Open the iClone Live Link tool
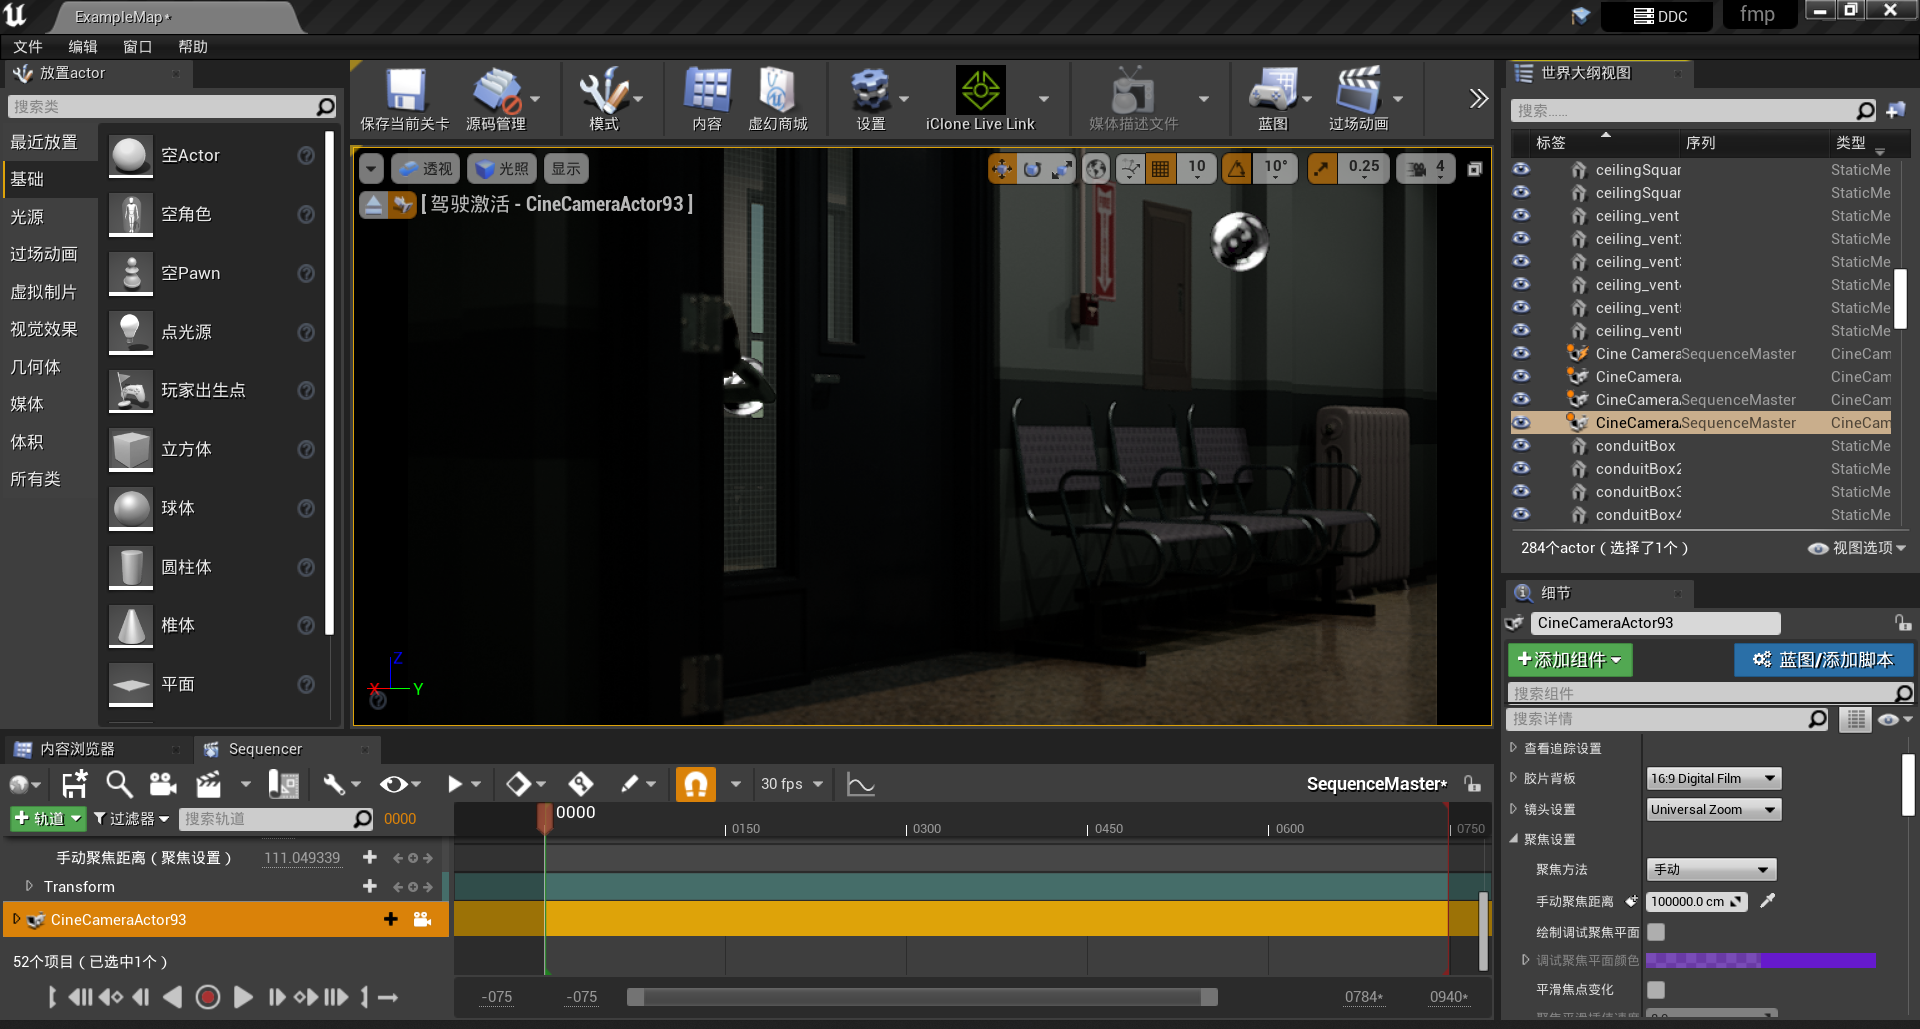Viewport: 1920px width, 1029px height. click(980, 91)
